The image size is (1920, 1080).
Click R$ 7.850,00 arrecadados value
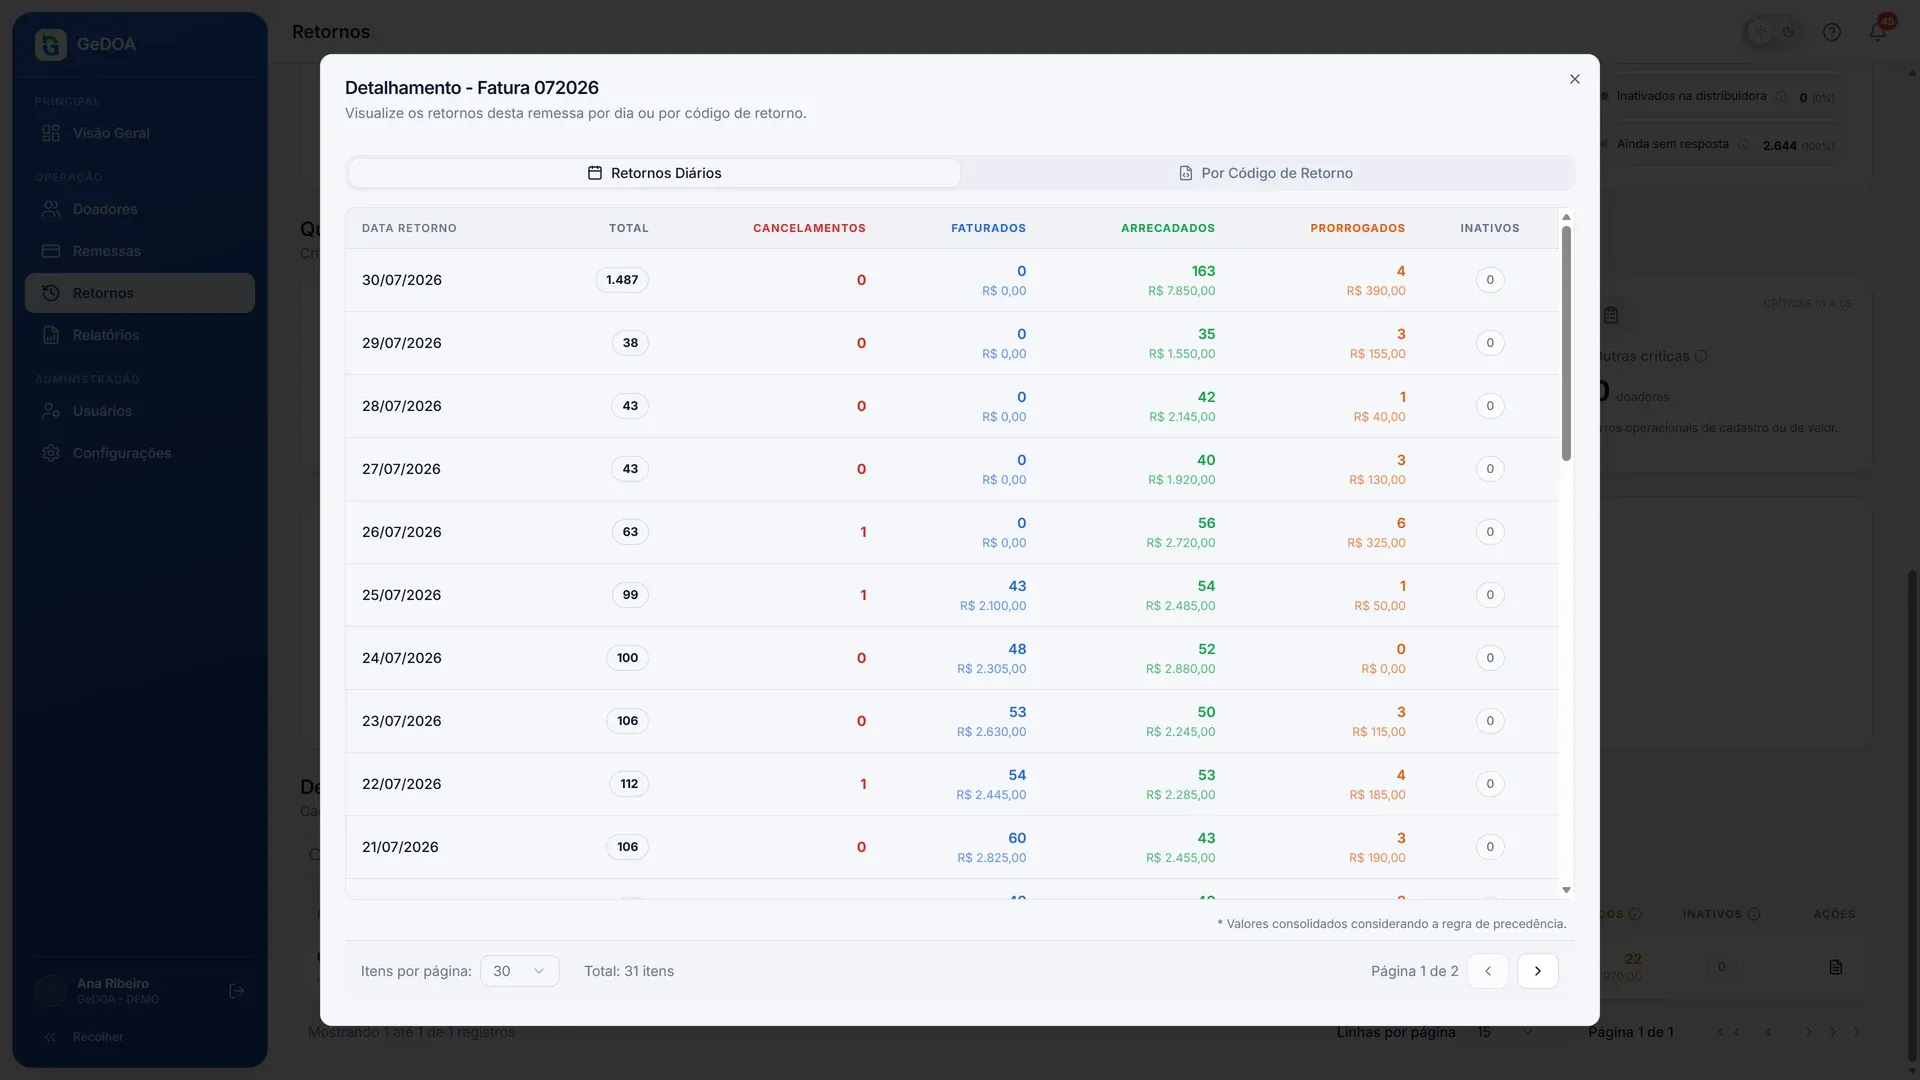[x=1181, y=291]
